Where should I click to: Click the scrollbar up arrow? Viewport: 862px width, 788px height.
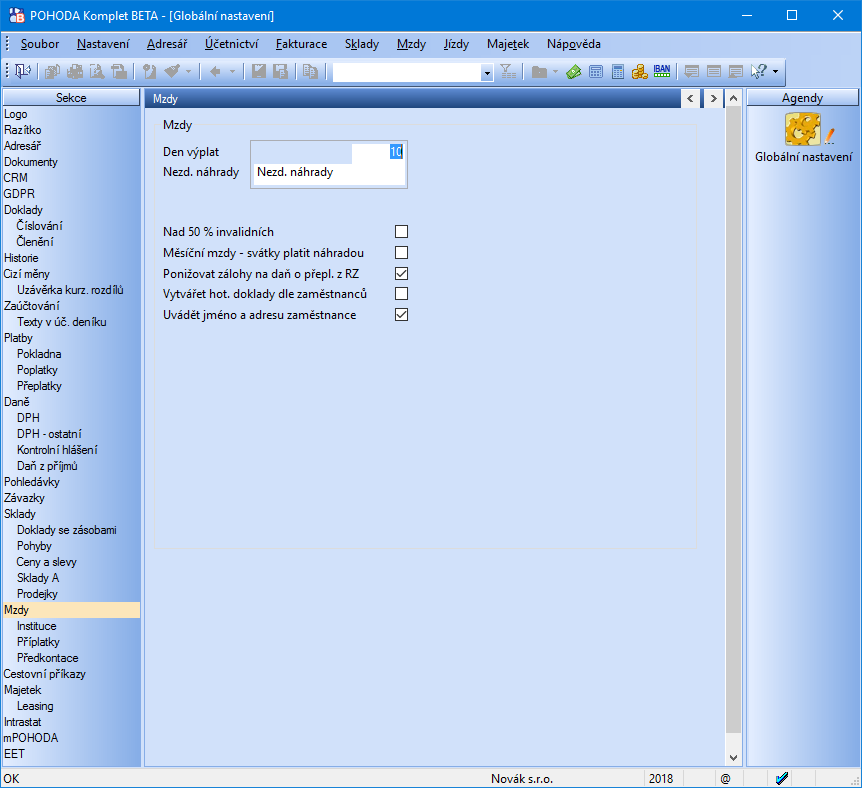(733, 98)
